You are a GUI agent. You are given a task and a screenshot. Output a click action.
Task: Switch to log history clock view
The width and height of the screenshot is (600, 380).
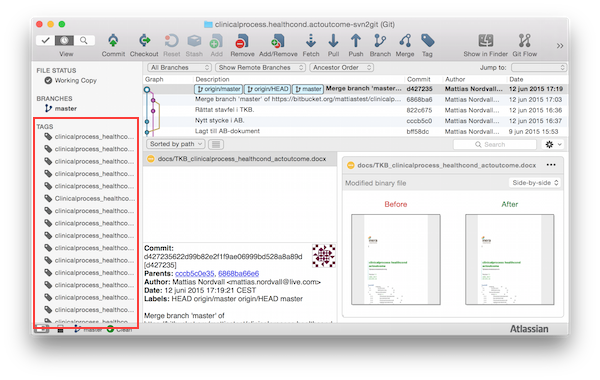[x=64, y=40]
